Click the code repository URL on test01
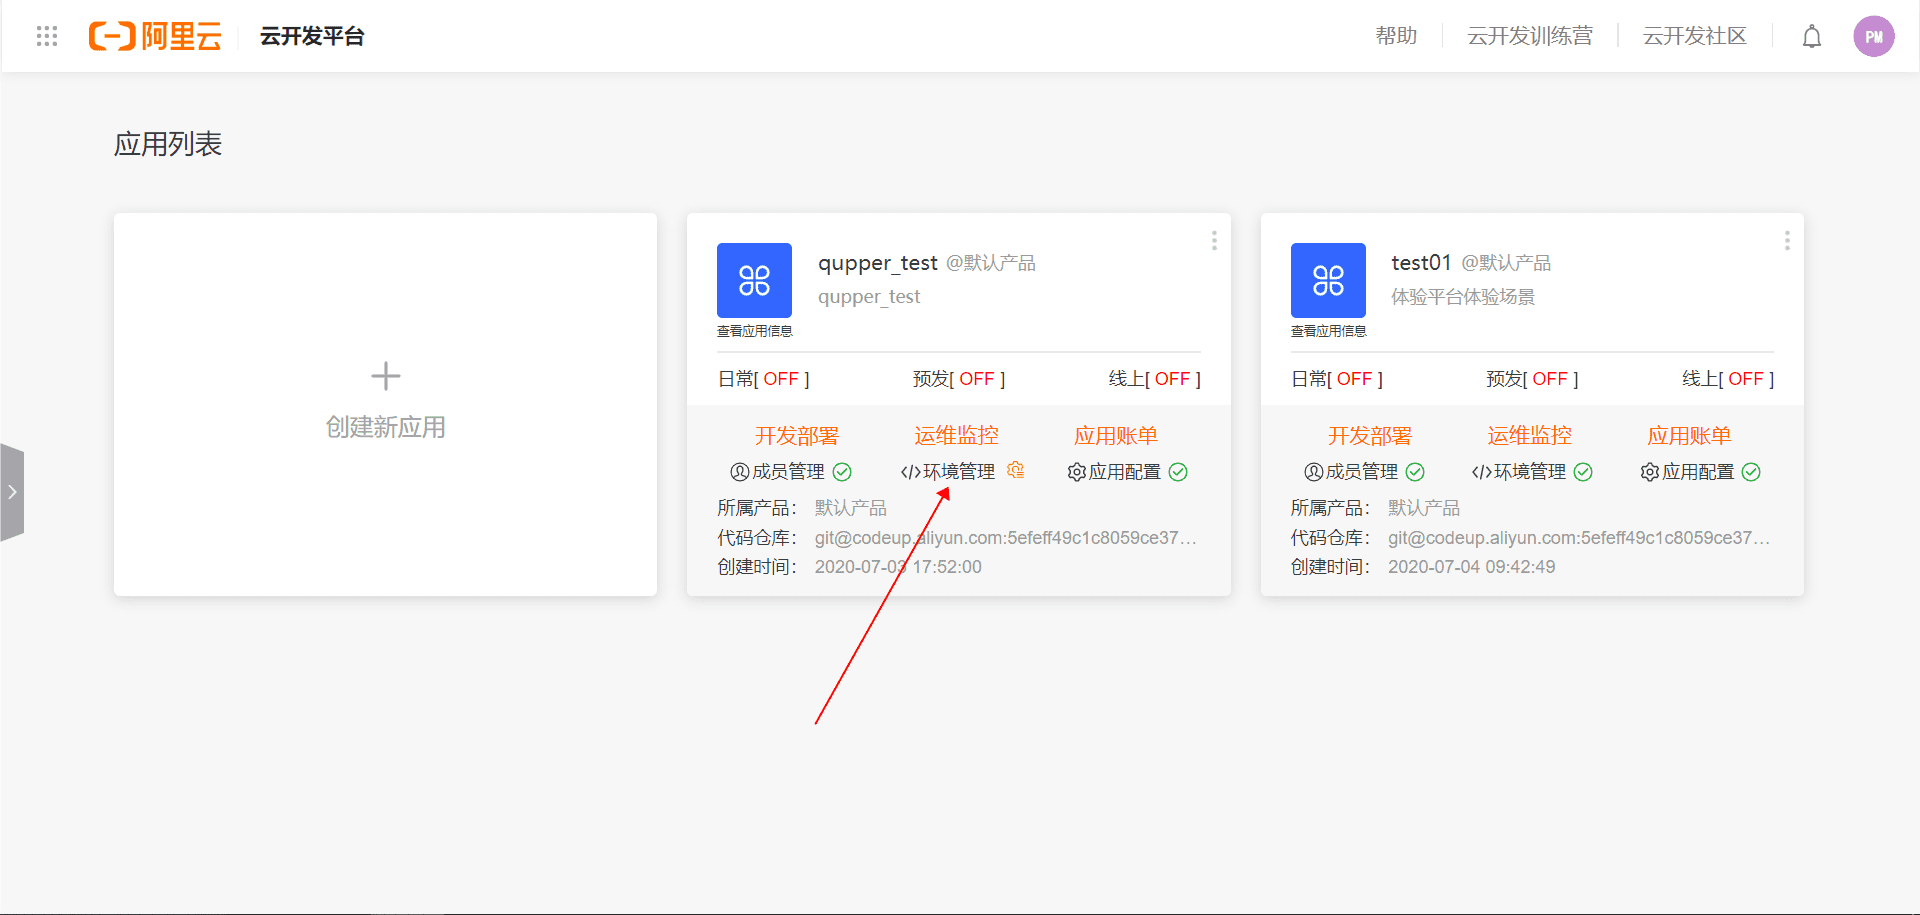 tap(1579, 538)
